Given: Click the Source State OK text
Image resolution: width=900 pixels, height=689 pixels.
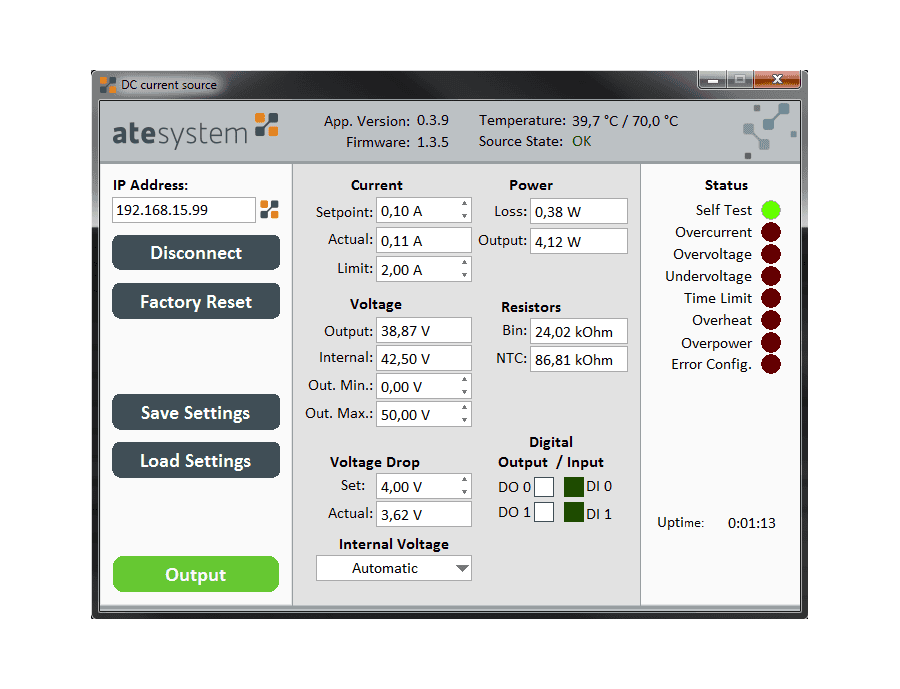Looking at the screenshot, I should coord(581,141).
